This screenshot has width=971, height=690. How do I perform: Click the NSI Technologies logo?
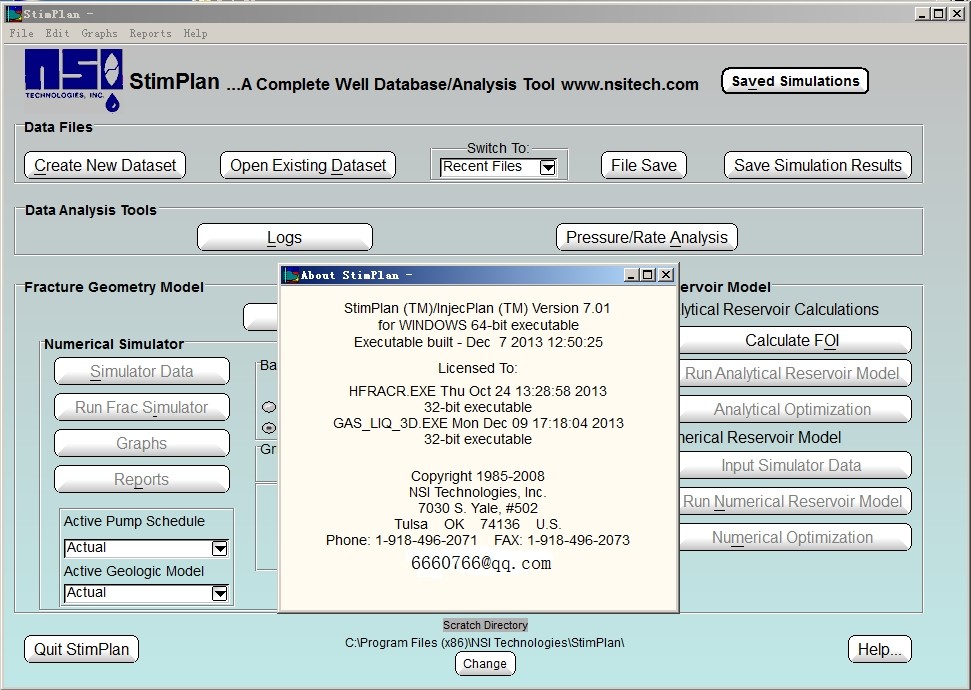click(x=74, y=81)
